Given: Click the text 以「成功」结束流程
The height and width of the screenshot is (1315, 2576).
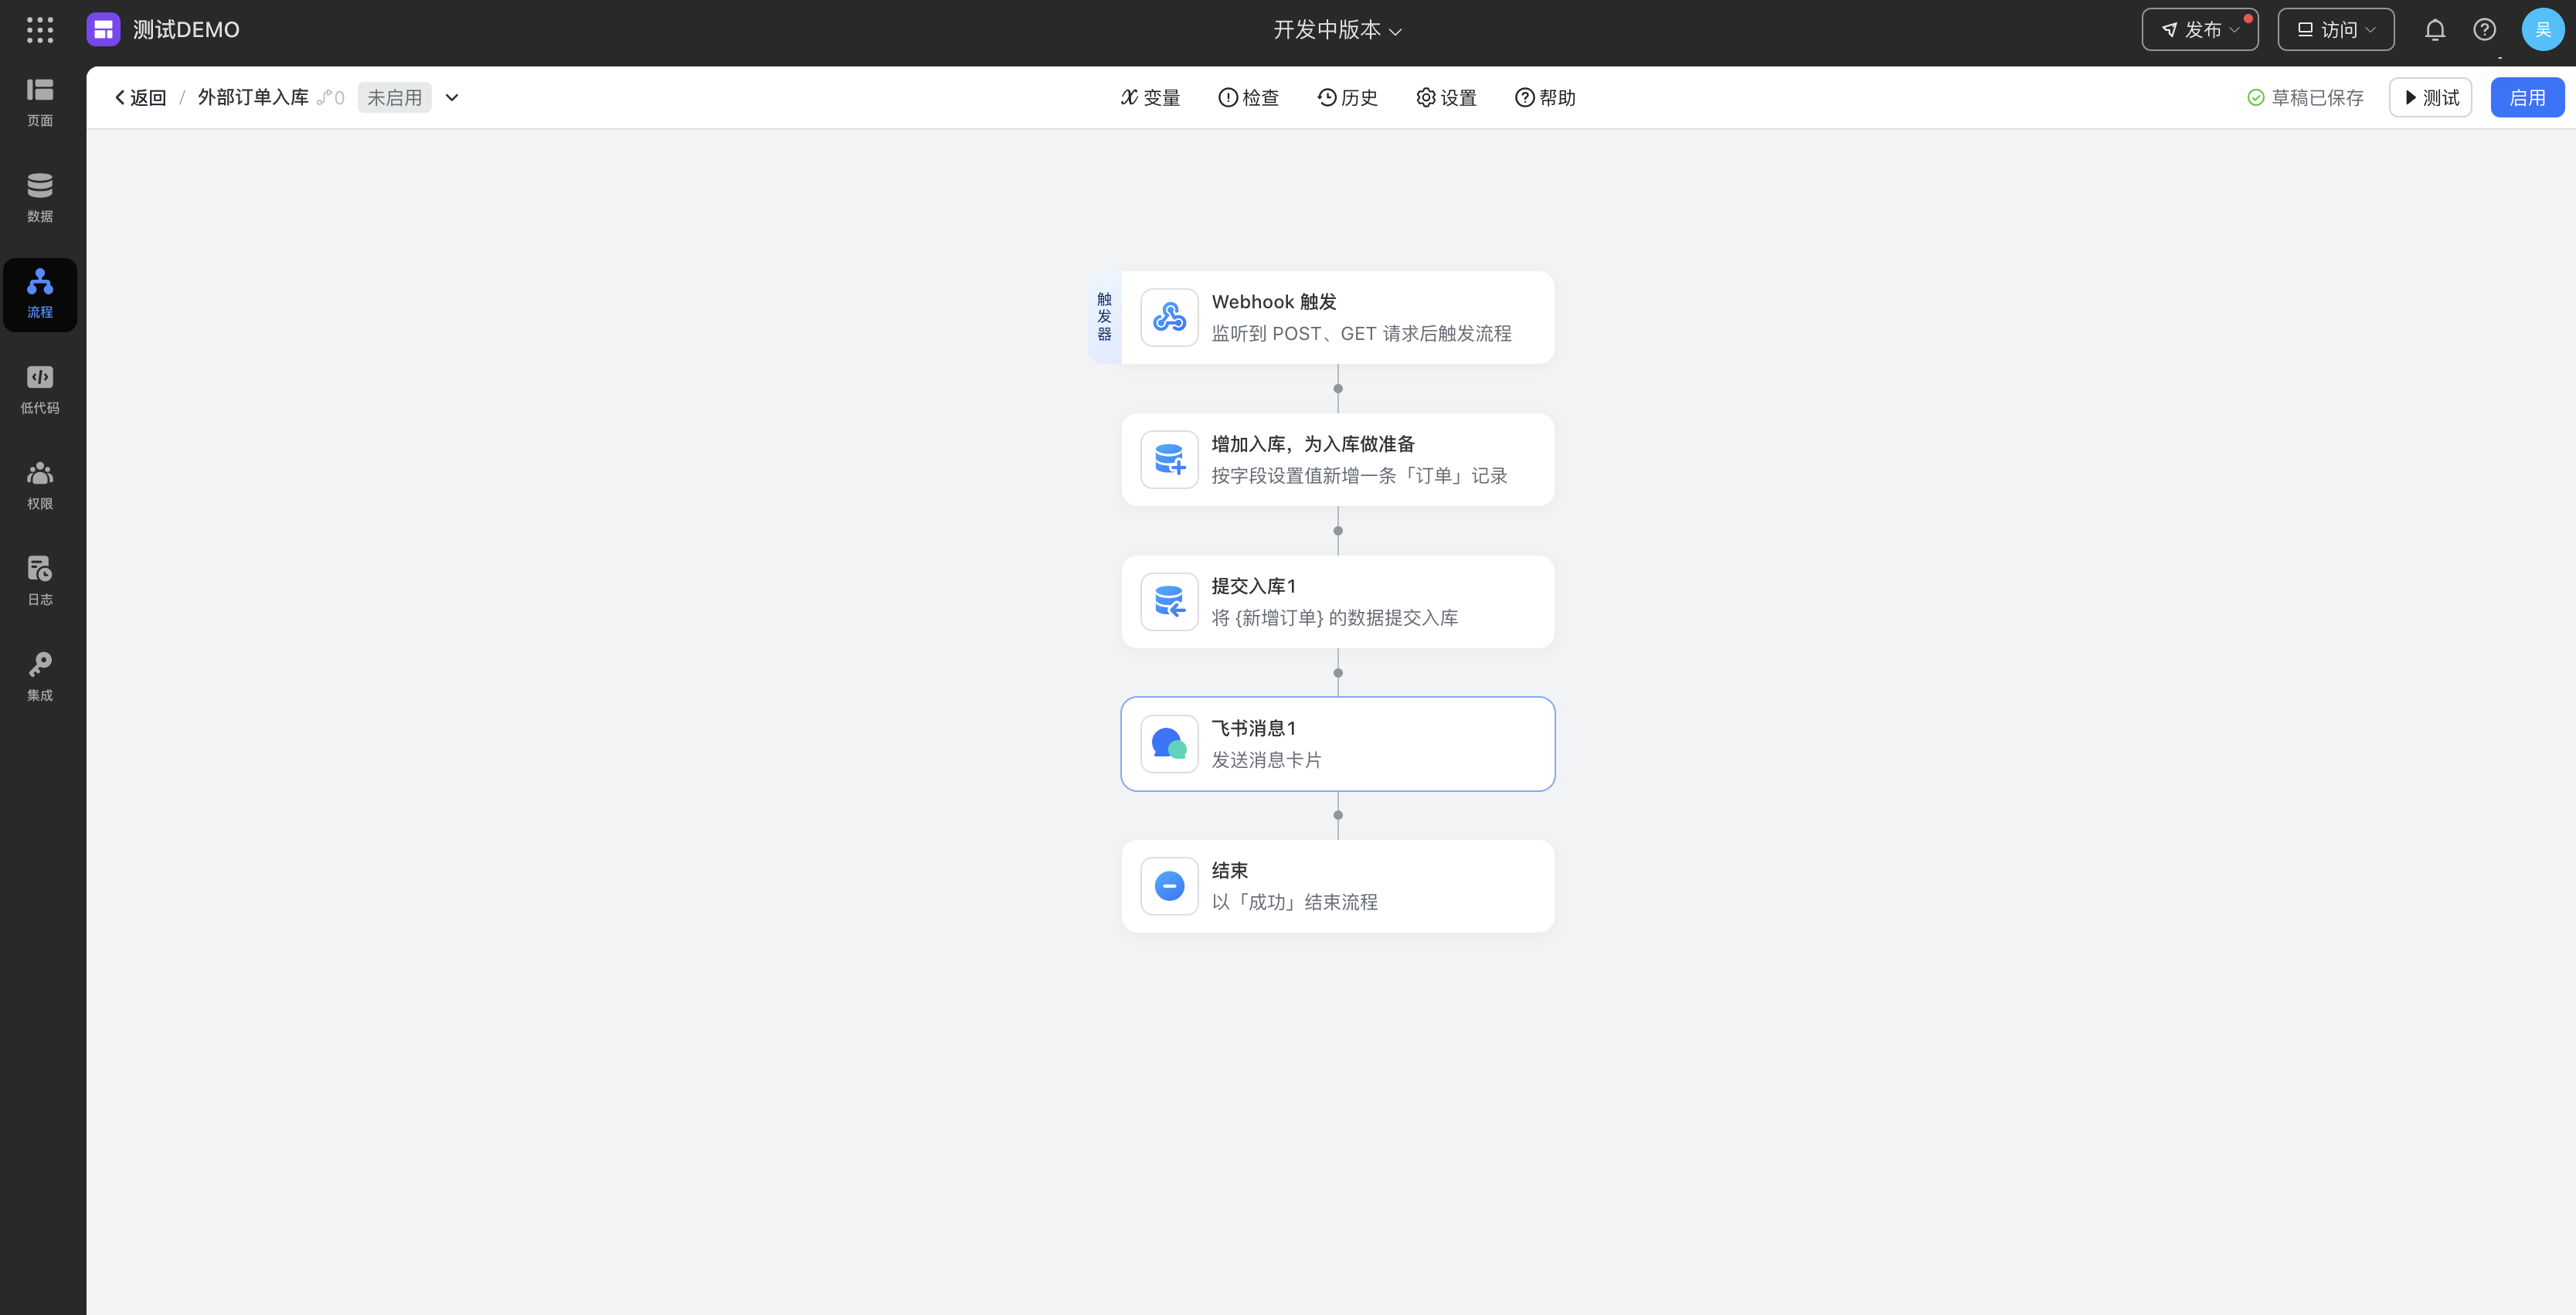Looking at the screenshot, I should (1294, 902).
